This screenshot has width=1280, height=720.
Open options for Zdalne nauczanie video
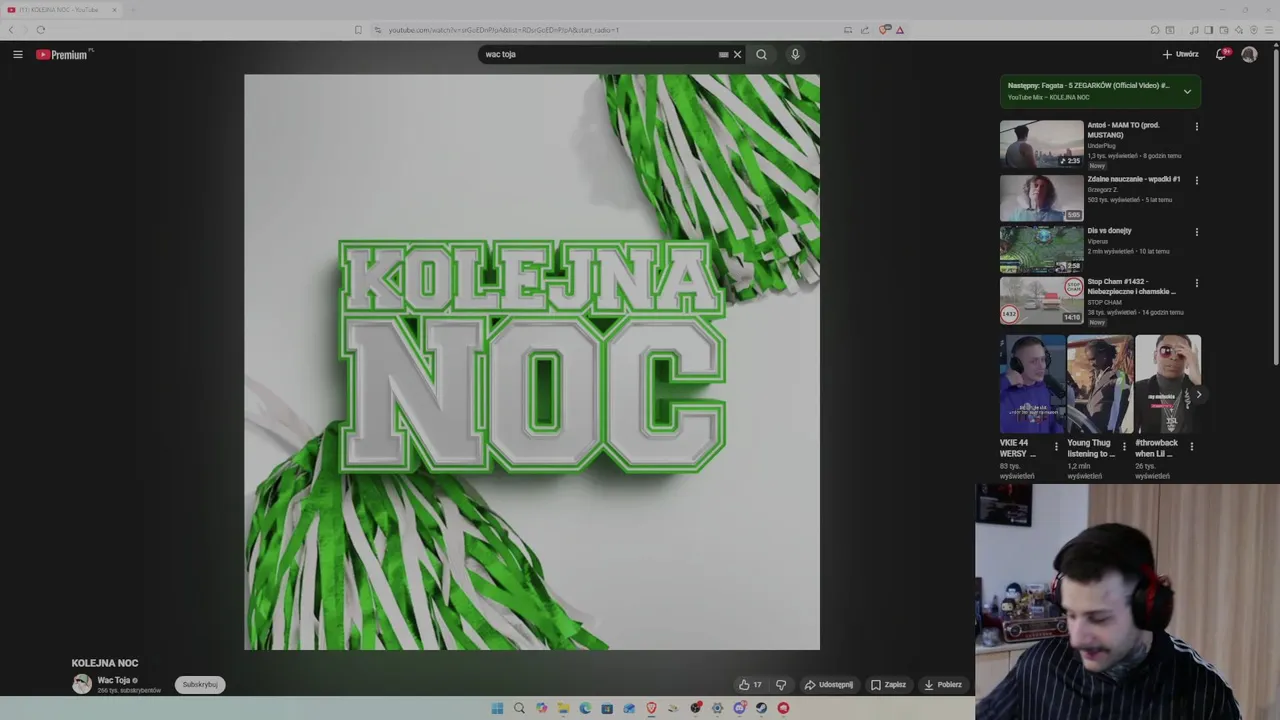1196,180
